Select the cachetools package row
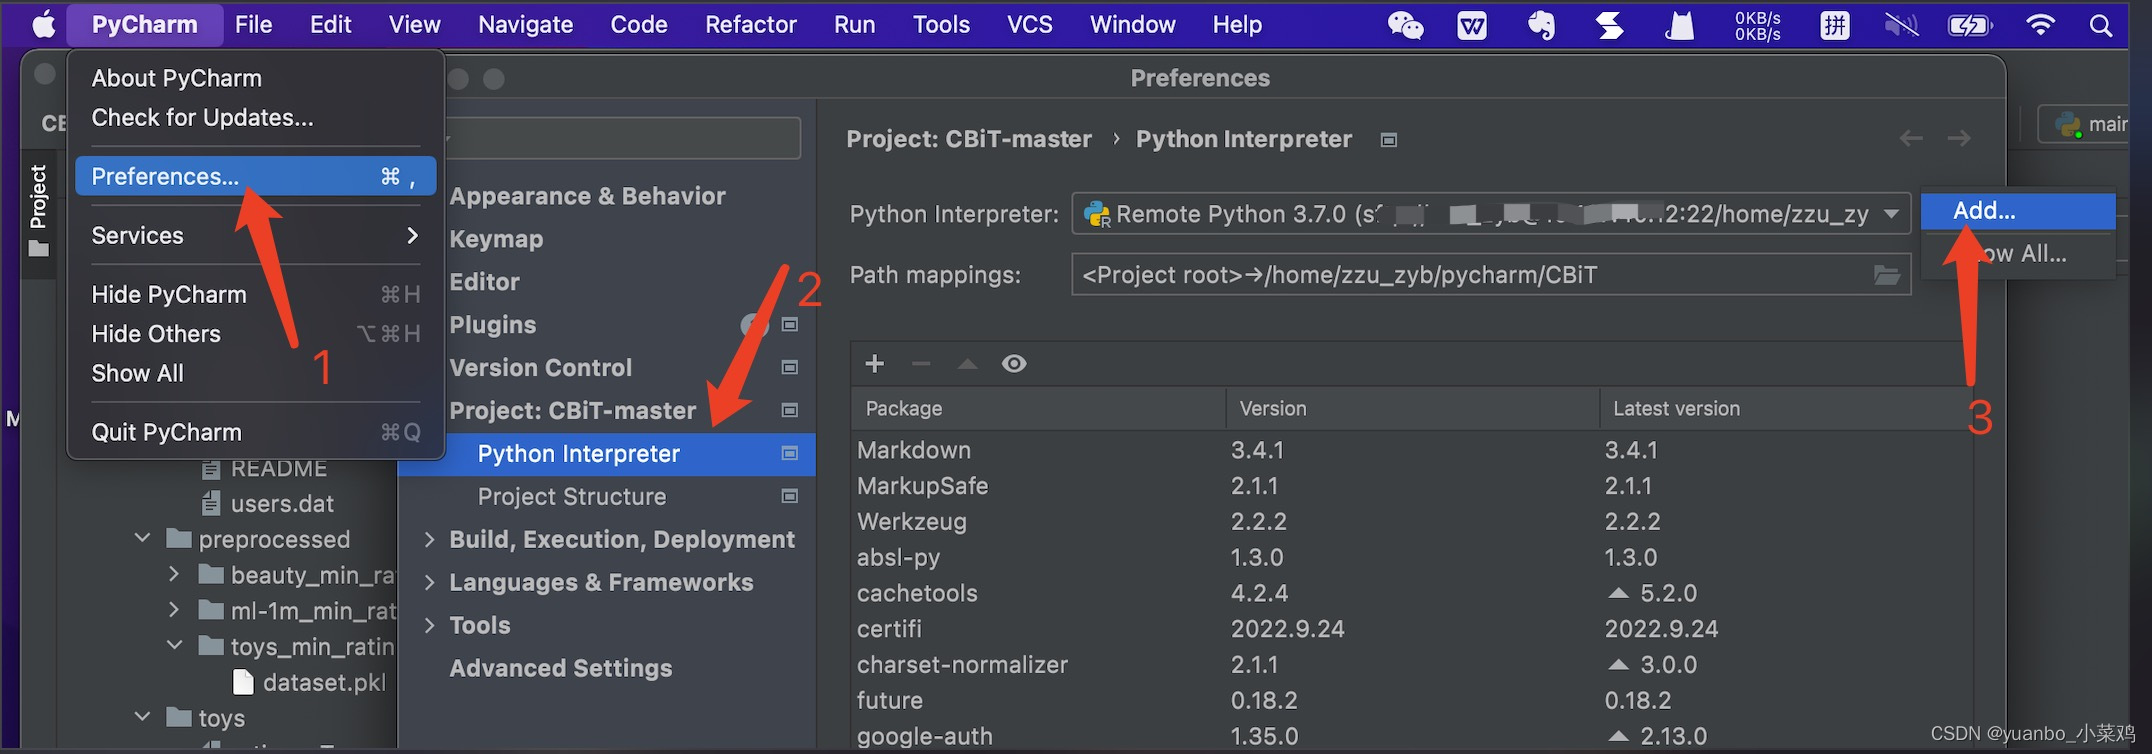The width and height of the screenshot is (2152, 754). tap(1412, 594)
